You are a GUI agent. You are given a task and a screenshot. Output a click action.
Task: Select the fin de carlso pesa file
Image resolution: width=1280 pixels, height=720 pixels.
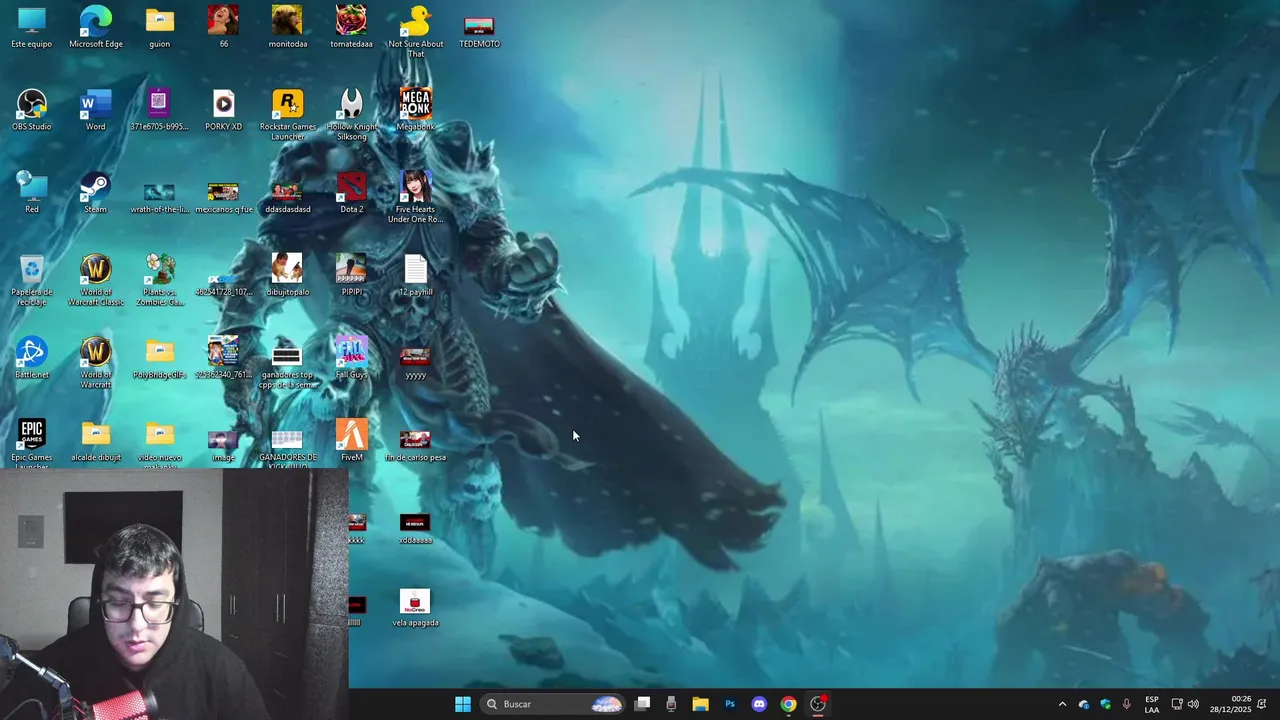pos(415,446)
